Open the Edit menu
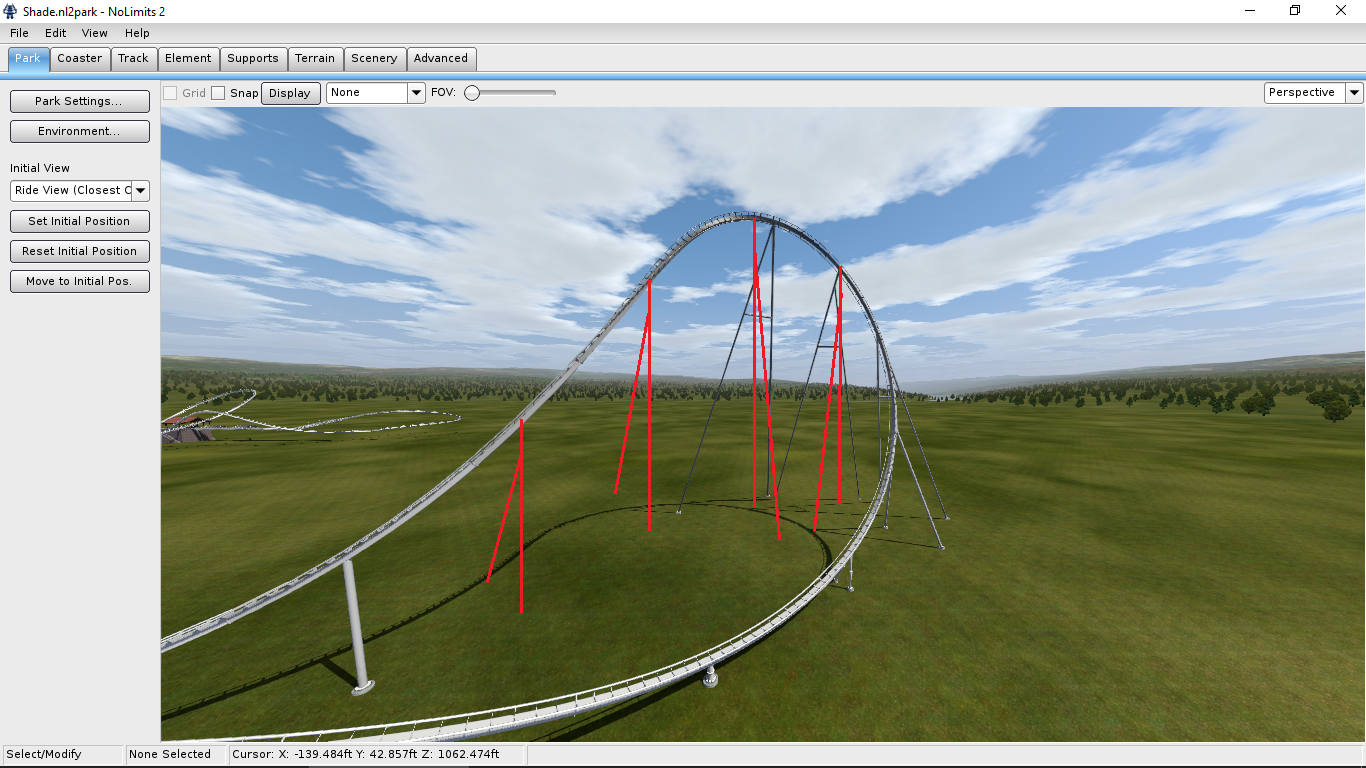 click(x=55, y=33)
